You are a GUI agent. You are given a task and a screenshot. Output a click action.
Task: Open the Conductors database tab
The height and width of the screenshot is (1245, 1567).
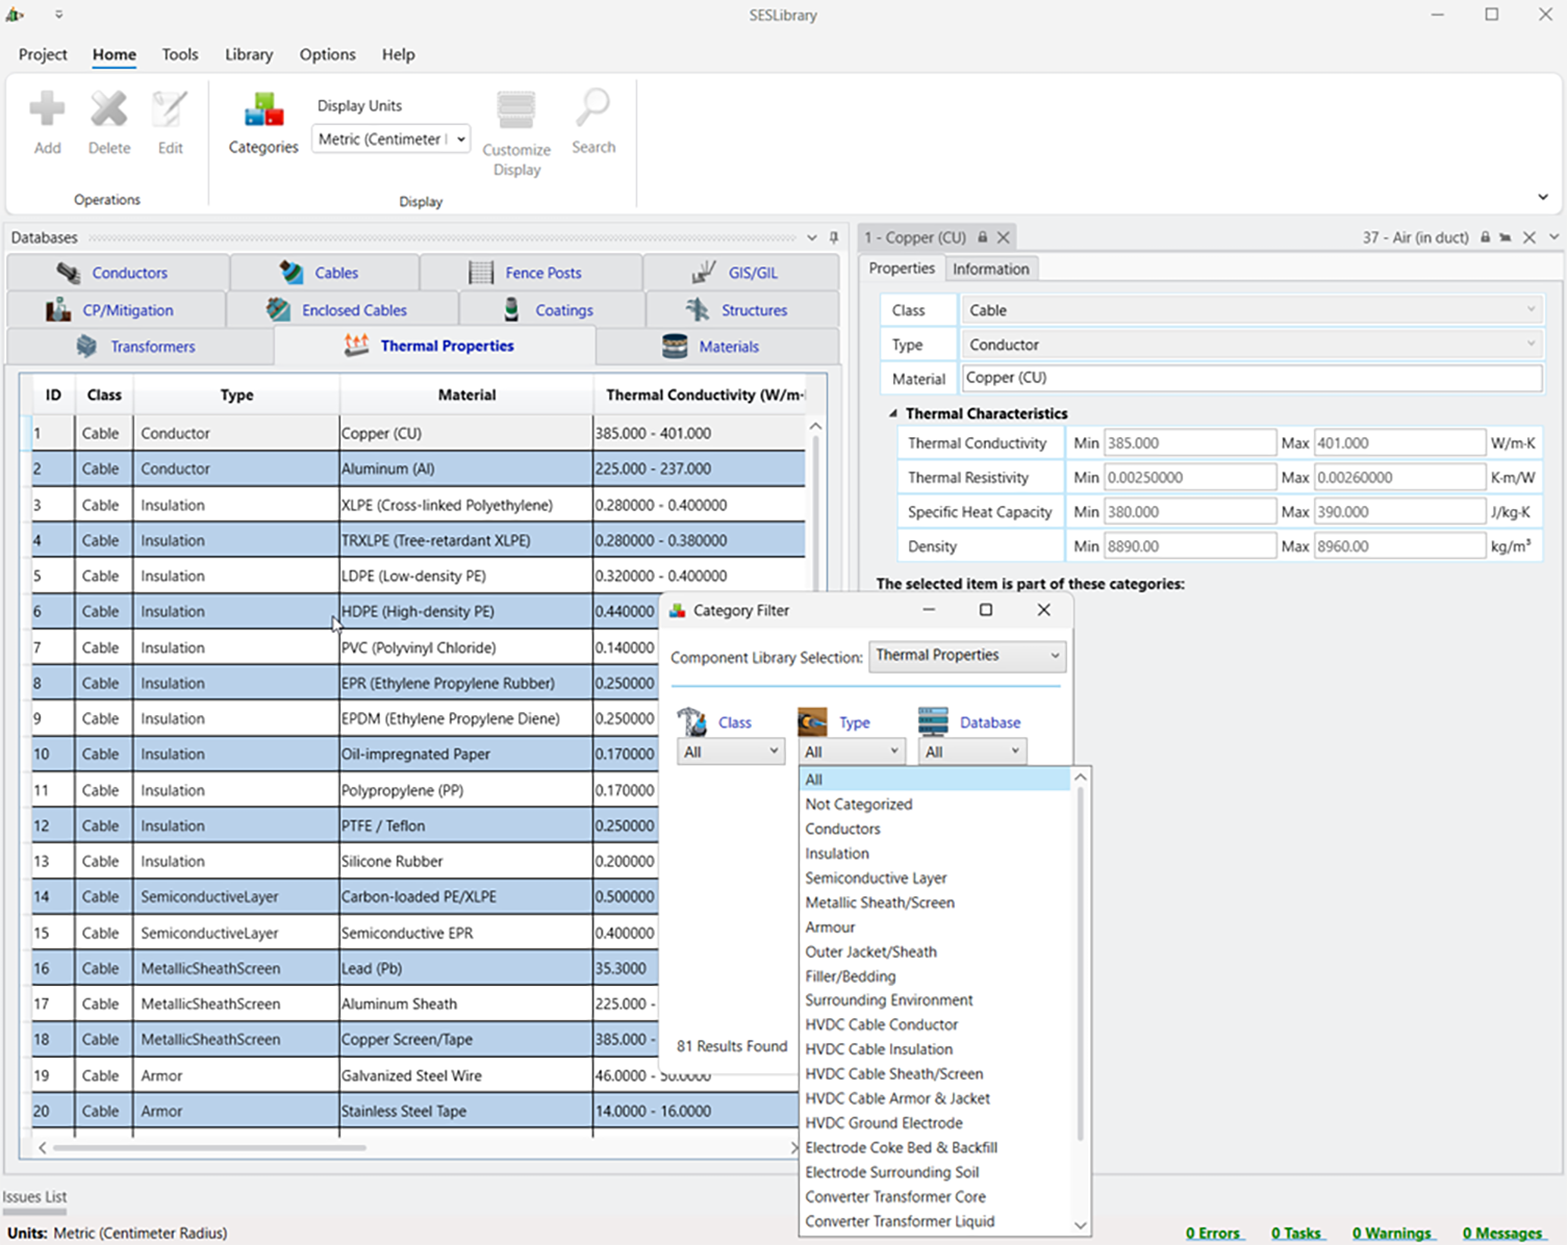pos(118,273)
